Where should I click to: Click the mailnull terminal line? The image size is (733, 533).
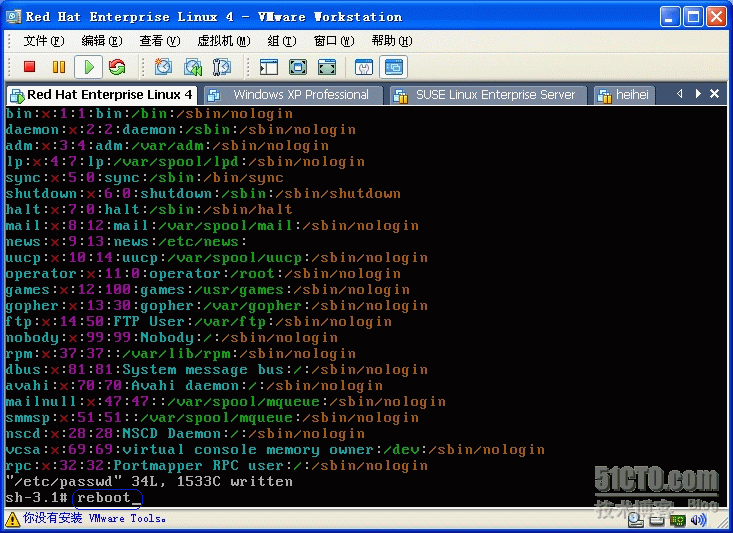point(225,402)
